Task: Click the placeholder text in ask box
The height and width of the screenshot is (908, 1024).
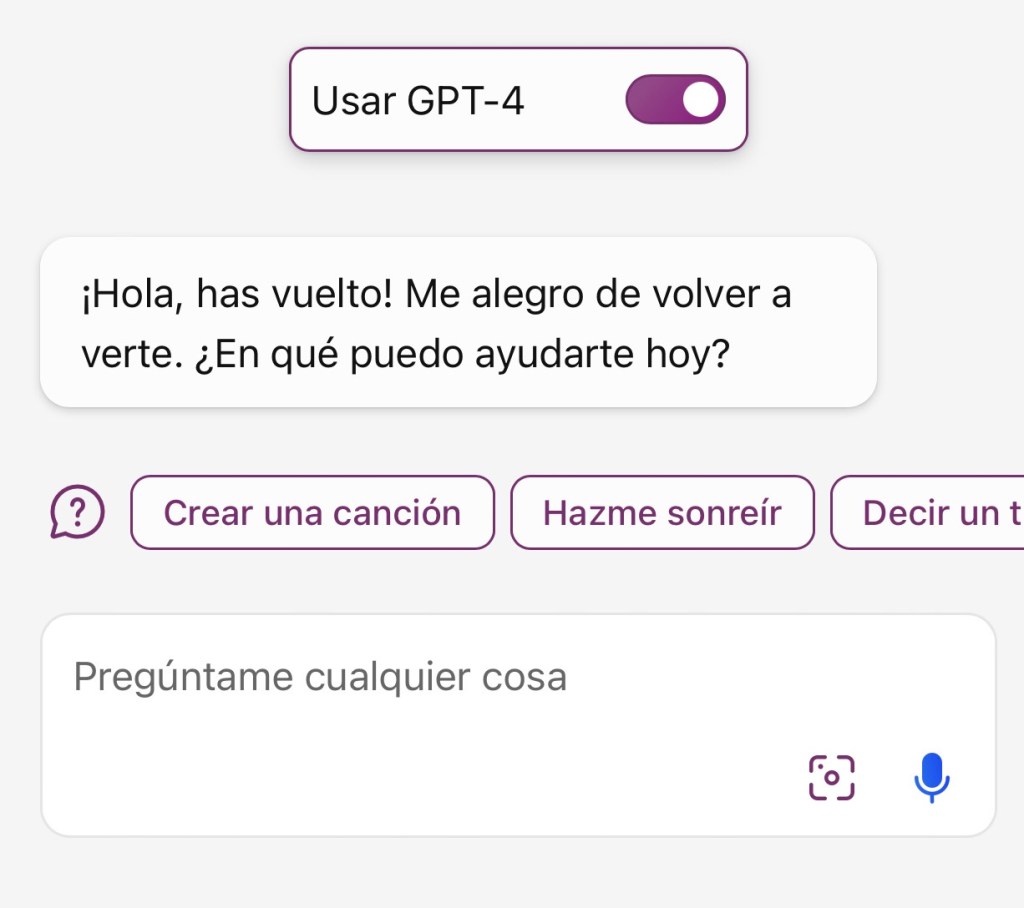Action: [320, 678]
